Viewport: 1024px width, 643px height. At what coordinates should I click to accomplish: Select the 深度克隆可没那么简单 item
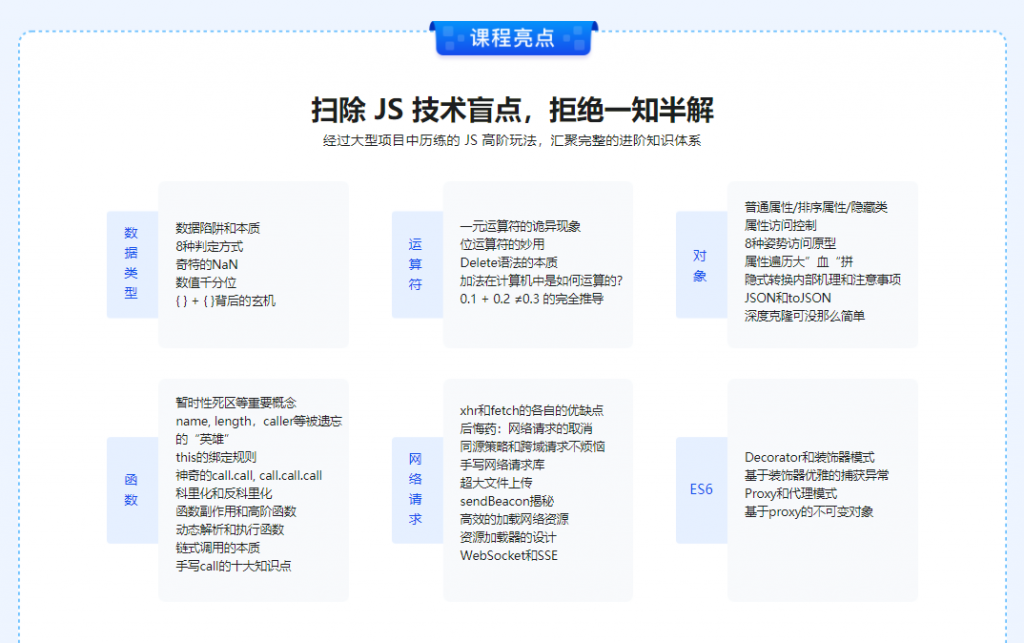click(x=804, y=316)
